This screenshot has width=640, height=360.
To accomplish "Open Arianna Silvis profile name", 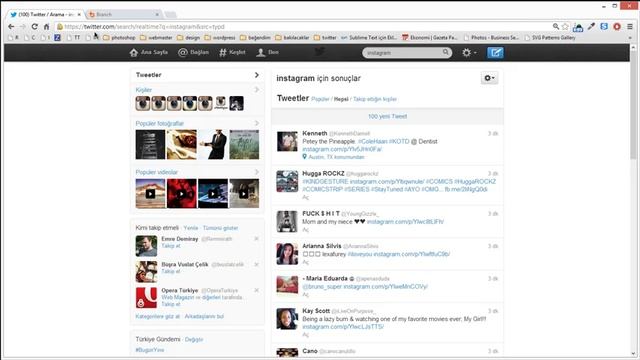I will [322, 246].
